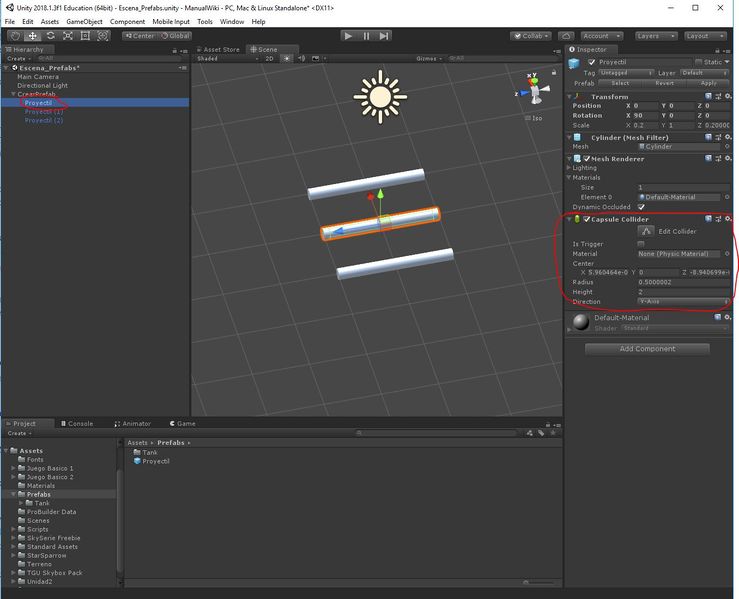Click the Step frame button

coord(384,36)
